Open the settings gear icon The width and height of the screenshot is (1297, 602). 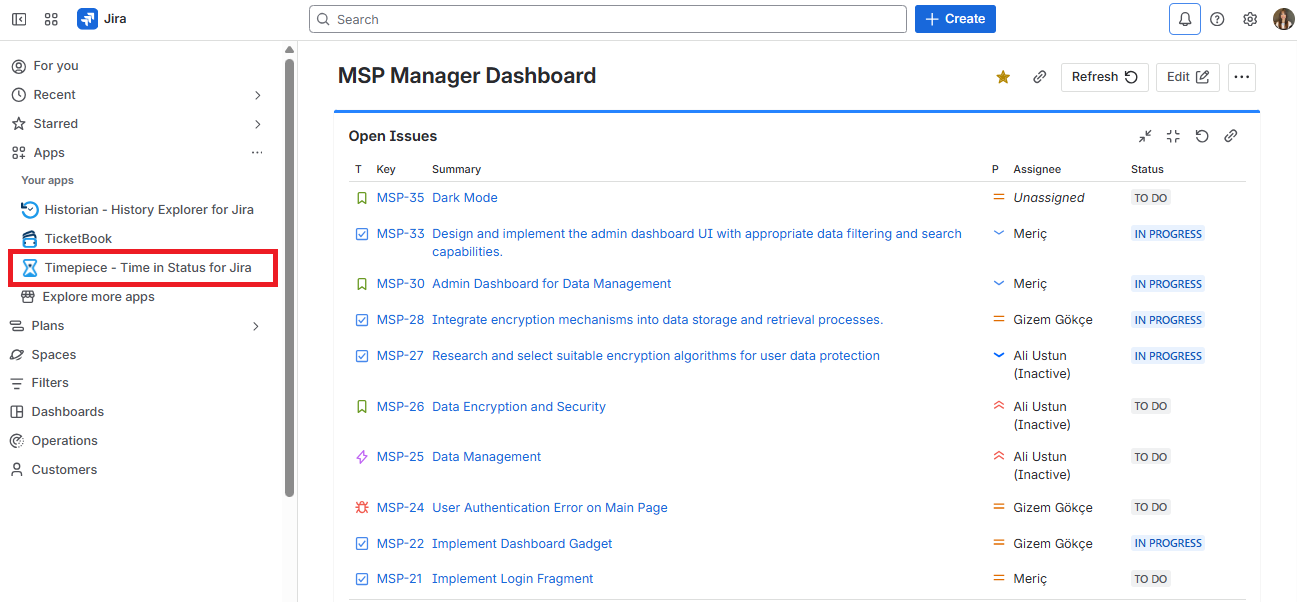[1250, 19]
